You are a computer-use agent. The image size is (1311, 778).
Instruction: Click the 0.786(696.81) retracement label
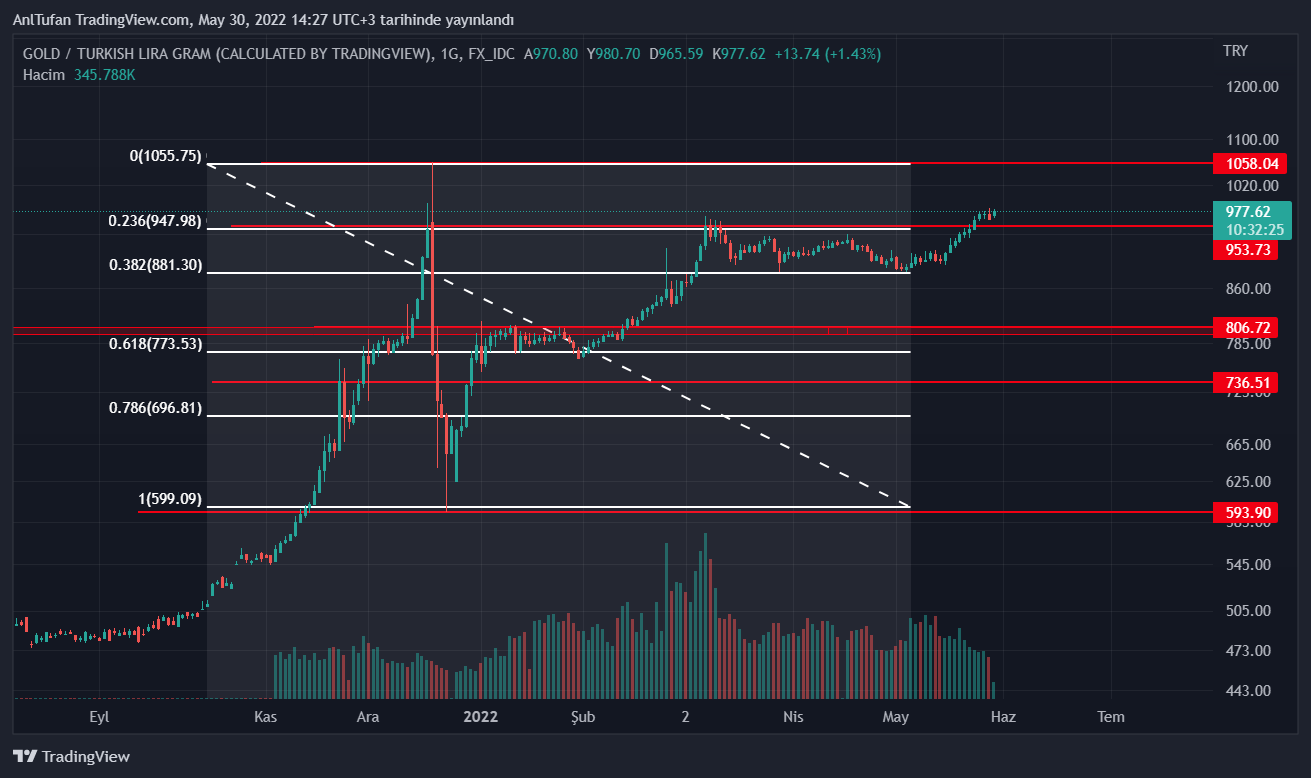tap(155, 408)
